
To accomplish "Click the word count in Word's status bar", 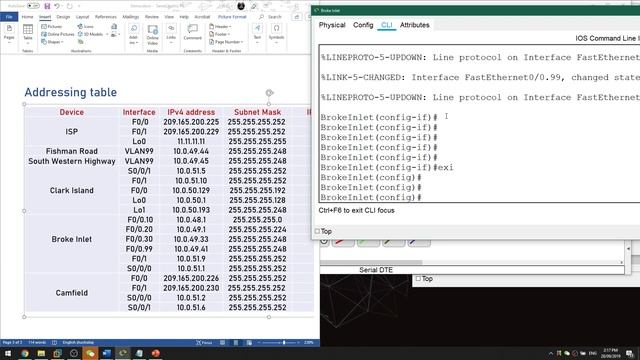I will pyautogui.click(x=37, y=342).
